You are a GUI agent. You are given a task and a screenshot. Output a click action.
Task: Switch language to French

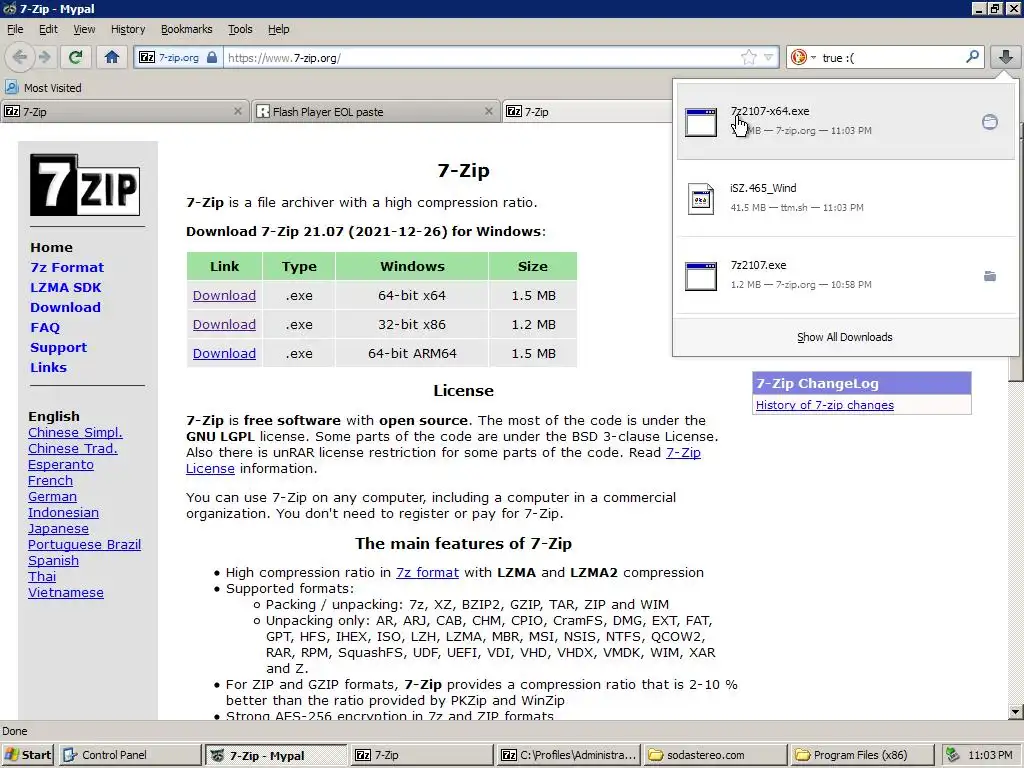(50, 481)
